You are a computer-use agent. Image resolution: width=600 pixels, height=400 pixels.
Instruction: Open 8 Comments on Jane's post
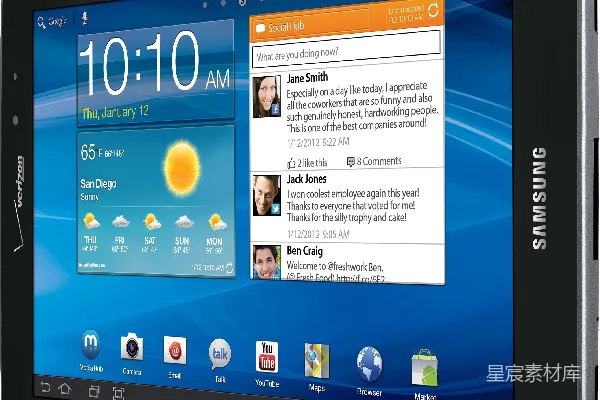click(374, 161)
